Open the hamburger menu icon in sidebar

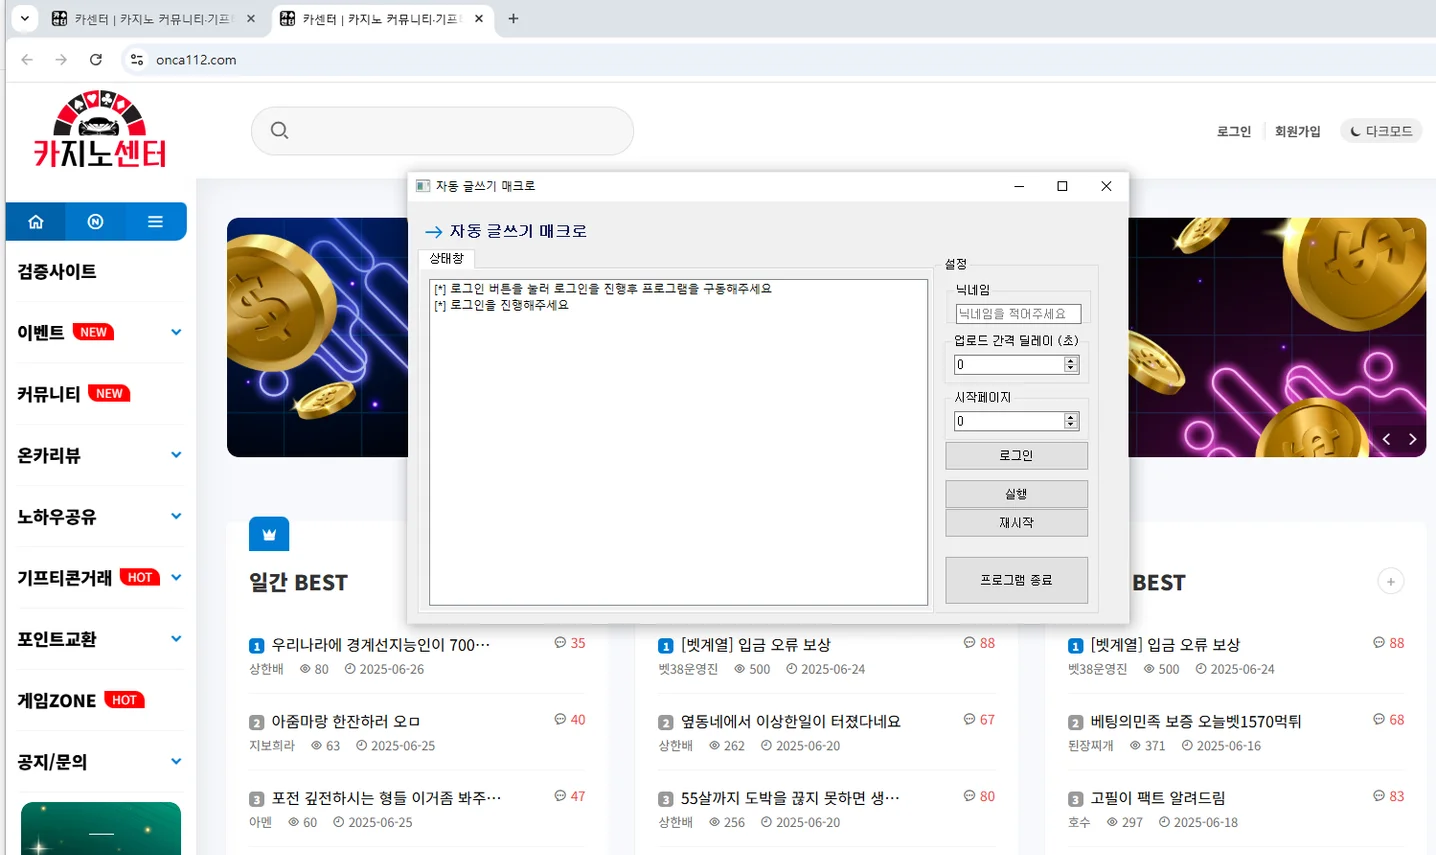[x=155, y=222]
